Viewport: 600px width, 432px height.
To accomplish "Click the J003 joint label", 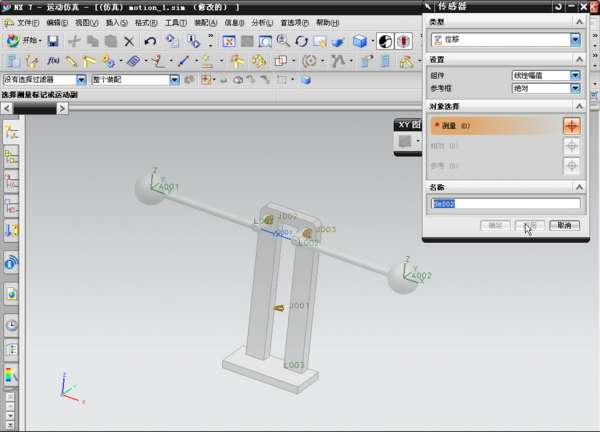I will 326,229.
